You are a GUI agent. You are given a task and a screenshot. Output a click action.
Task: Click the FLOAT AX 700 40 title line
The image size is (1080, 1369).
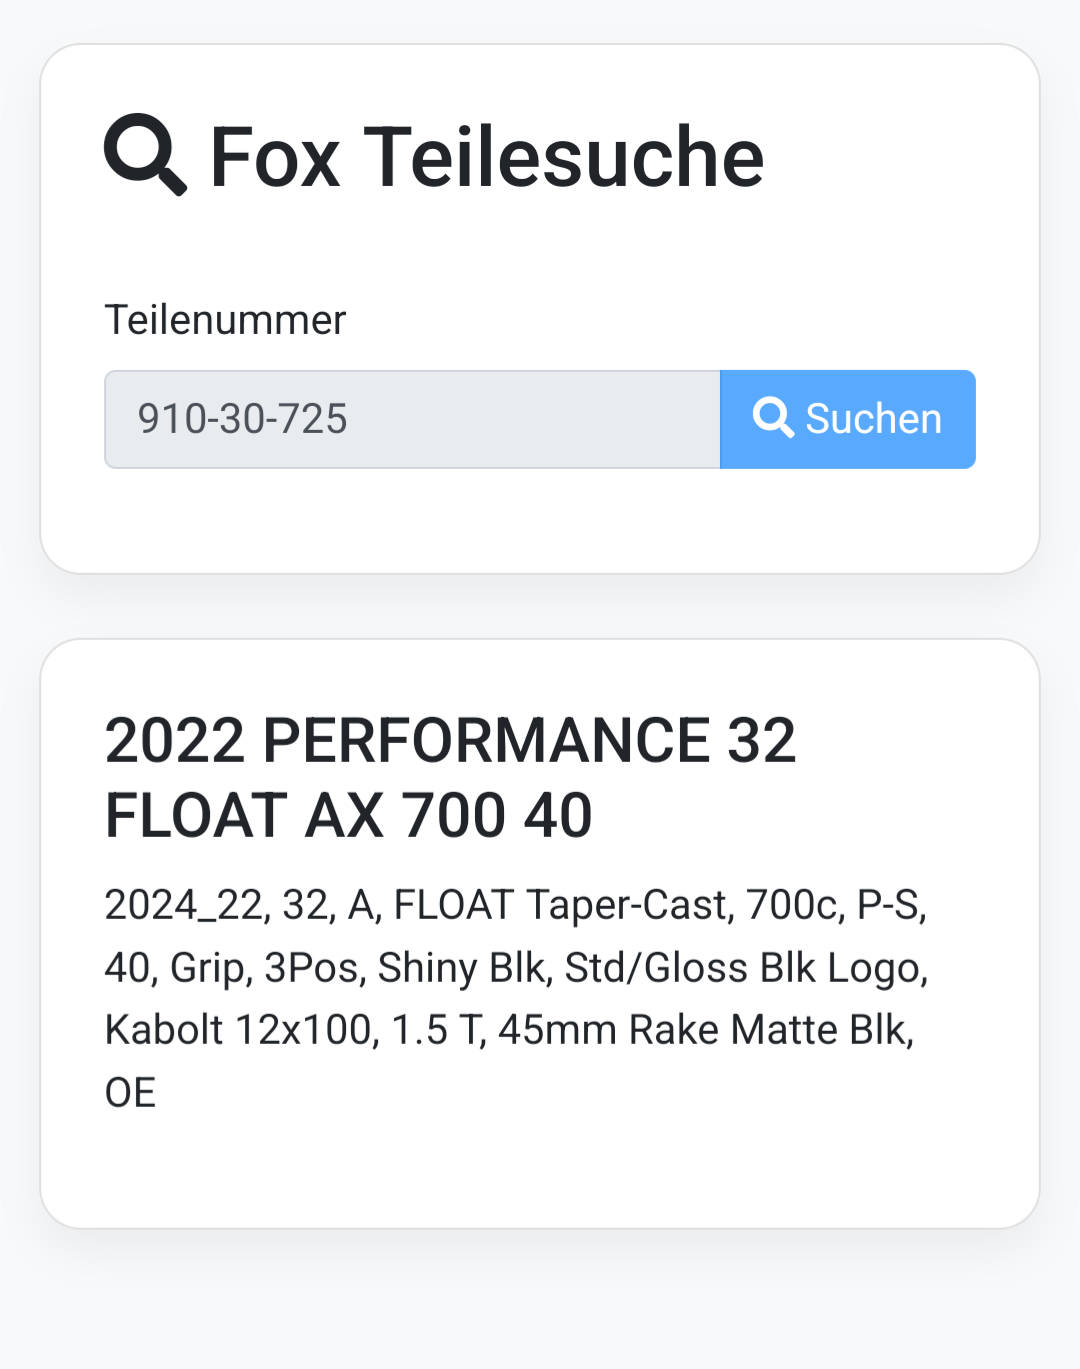(348, 815)
